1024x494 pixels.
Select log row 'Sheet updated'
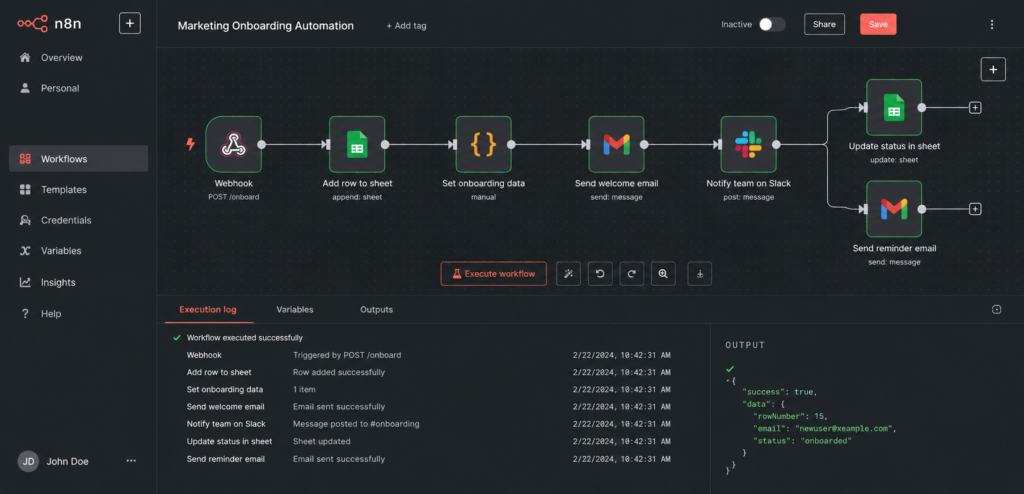click(x=428, y=441)
